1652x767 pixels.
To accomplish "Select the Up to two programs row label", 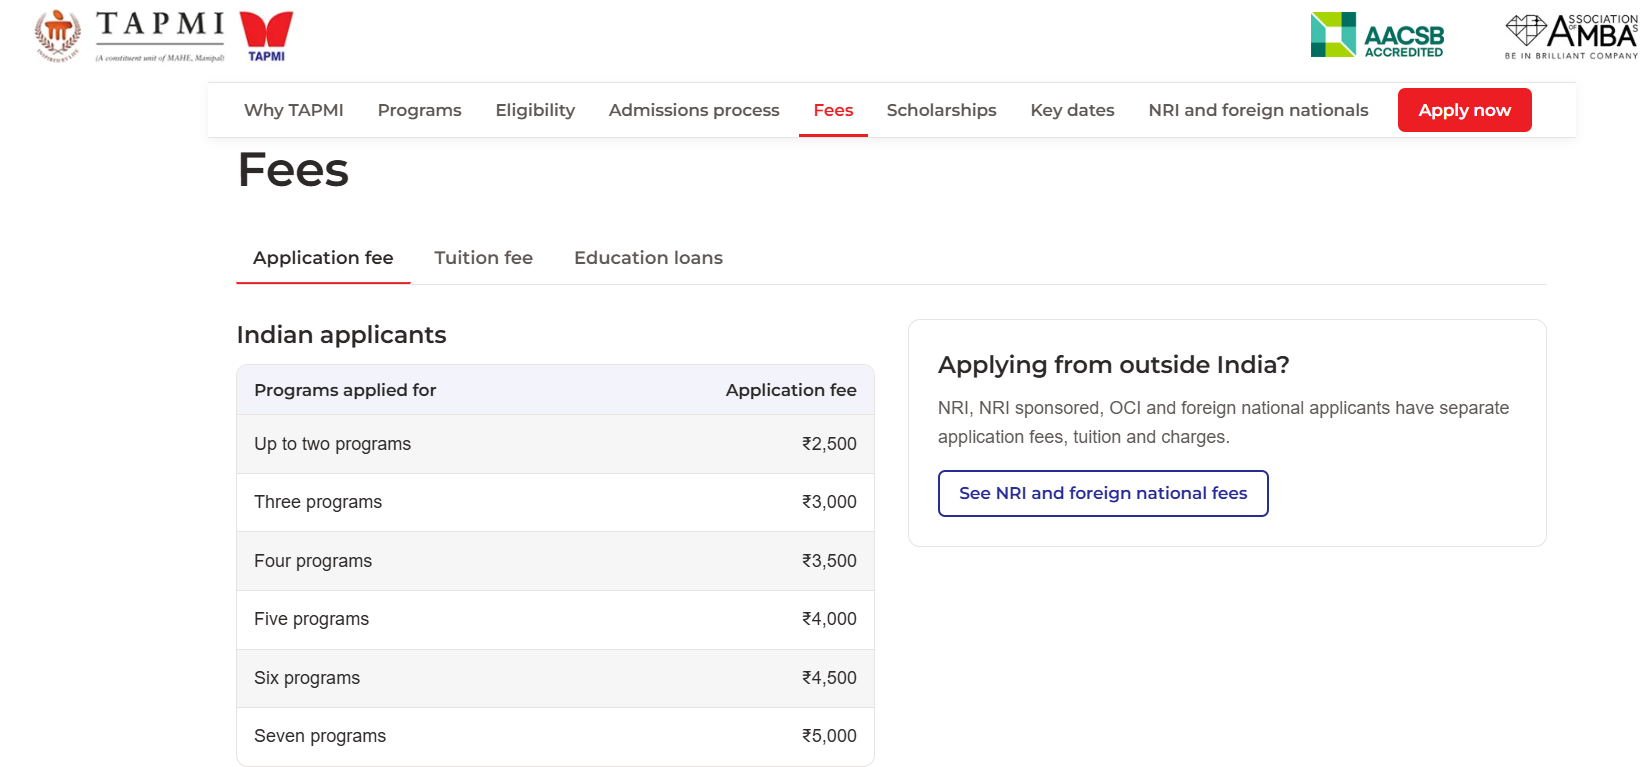I will 333,444.
